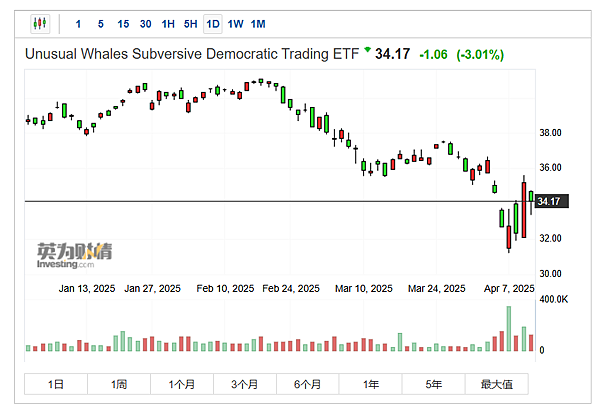Click the 400.0K volume axis label
Viewport: 600px width, 413px height.
[x=553, y=299]
